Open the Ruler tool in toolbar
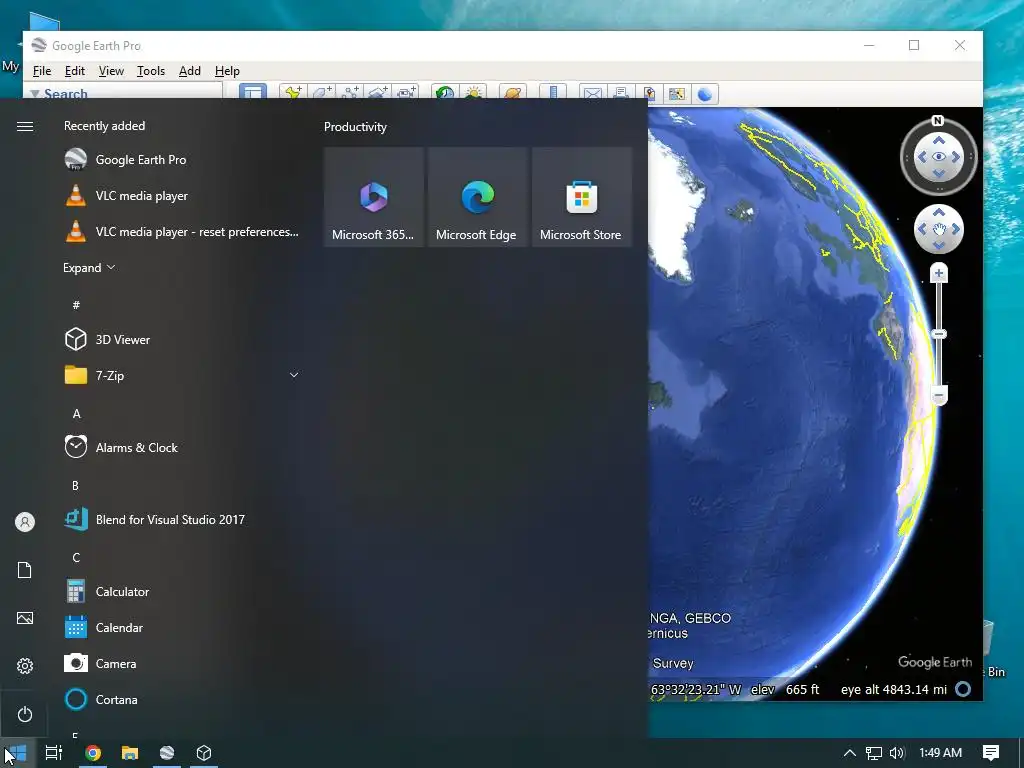Screen dimensions: 1024x768 [x=553, y=92]
